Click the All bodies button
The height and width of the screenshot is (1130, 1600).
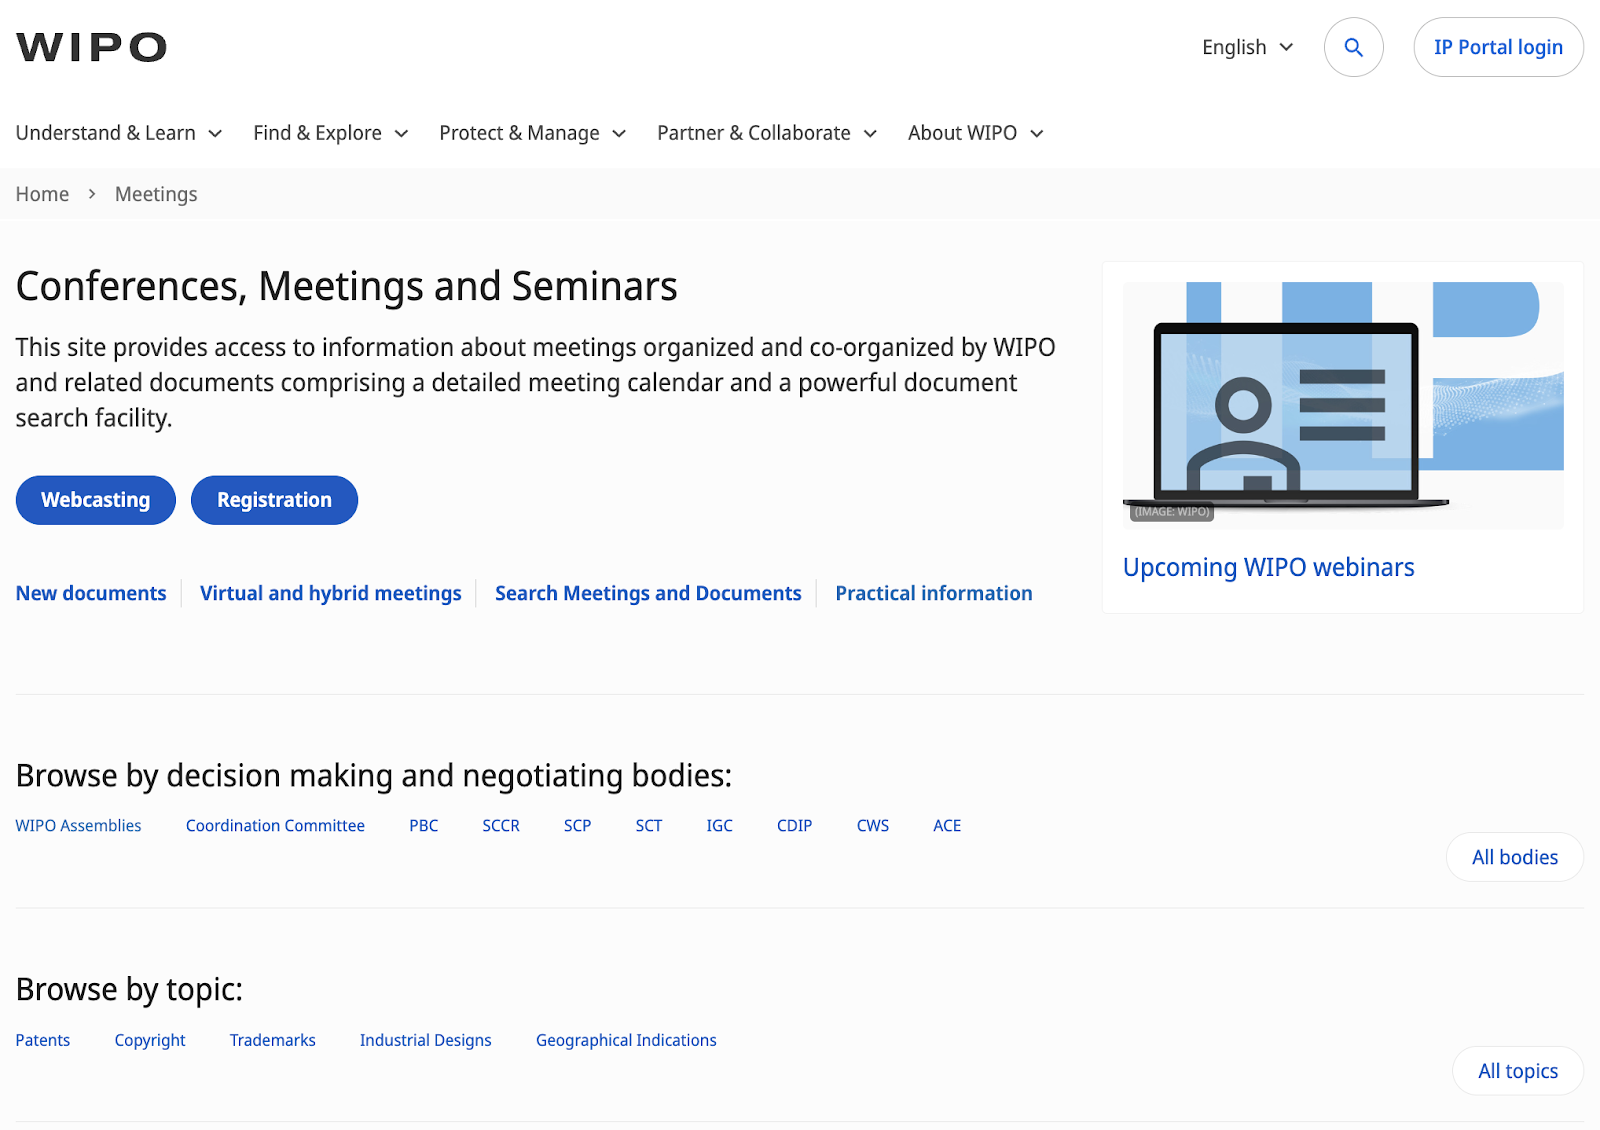pyautogui.click(x=1515, y=857)
